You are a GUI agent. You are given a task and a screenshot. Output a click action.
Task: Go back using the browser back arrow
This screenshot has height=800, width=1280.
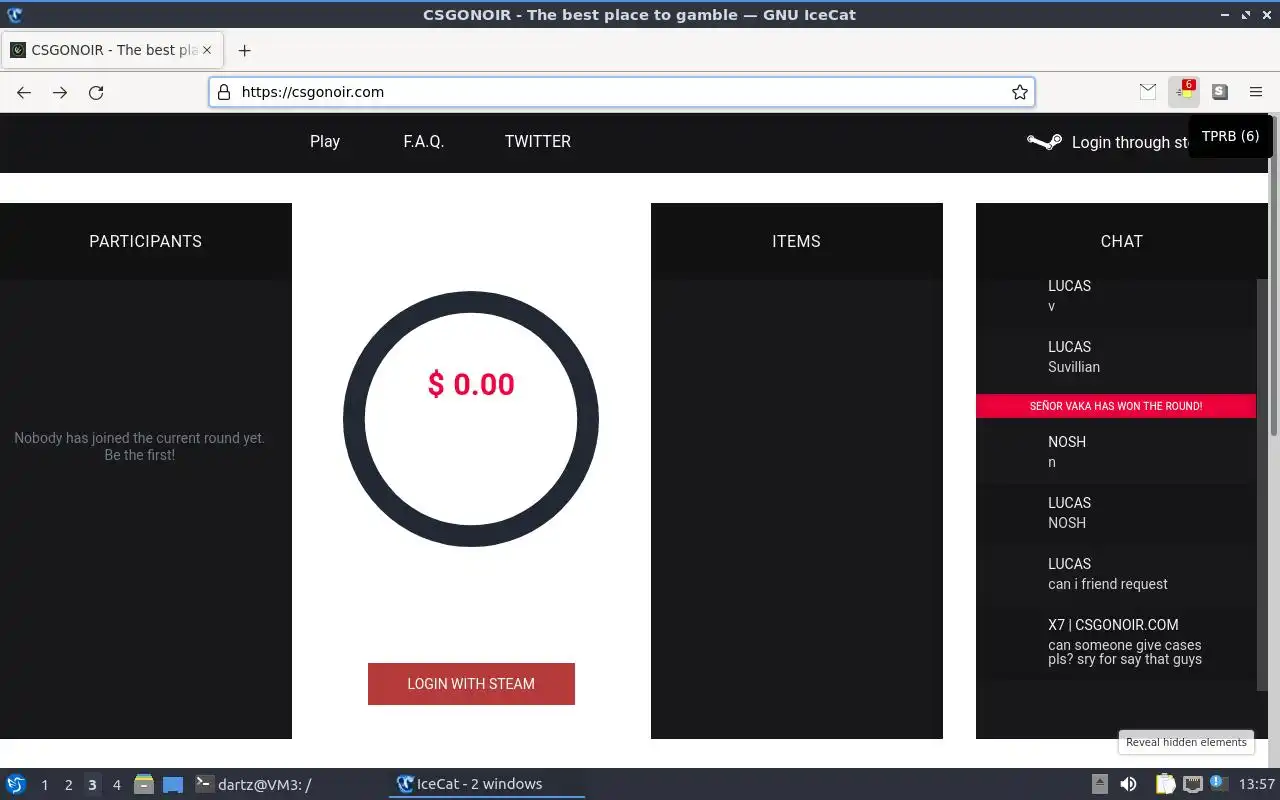pos(24,92)
